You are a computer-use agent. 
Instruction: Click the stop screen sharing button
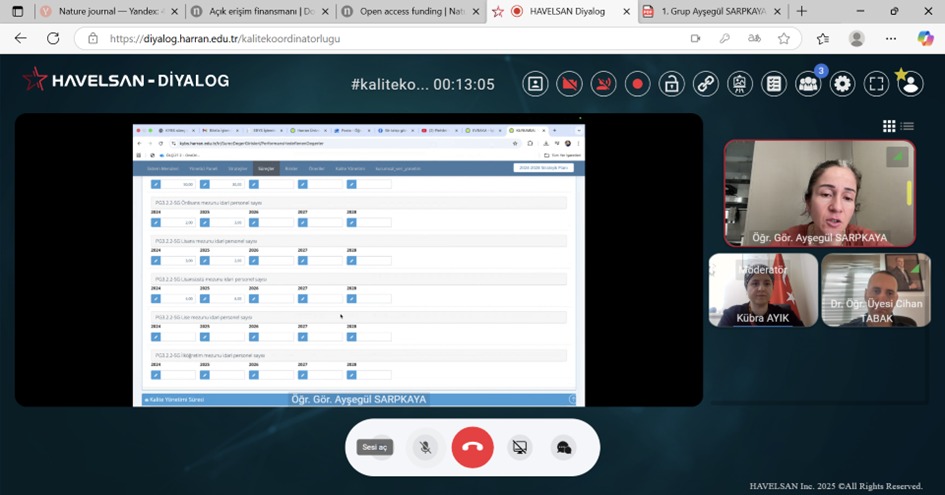[519, 447]
